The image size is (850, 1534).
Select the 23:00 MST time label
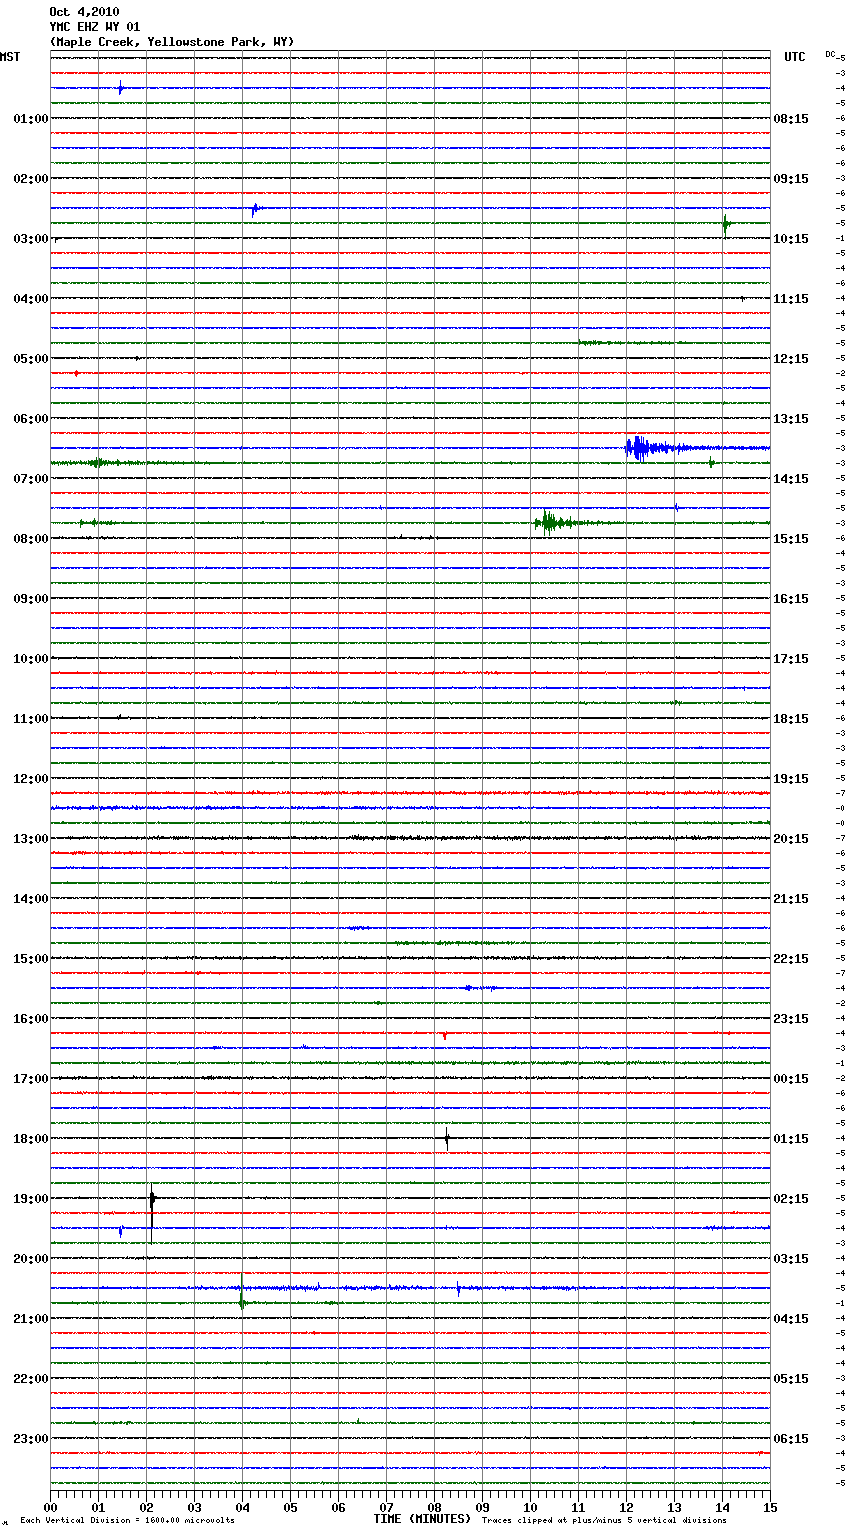coord(31,1439)
